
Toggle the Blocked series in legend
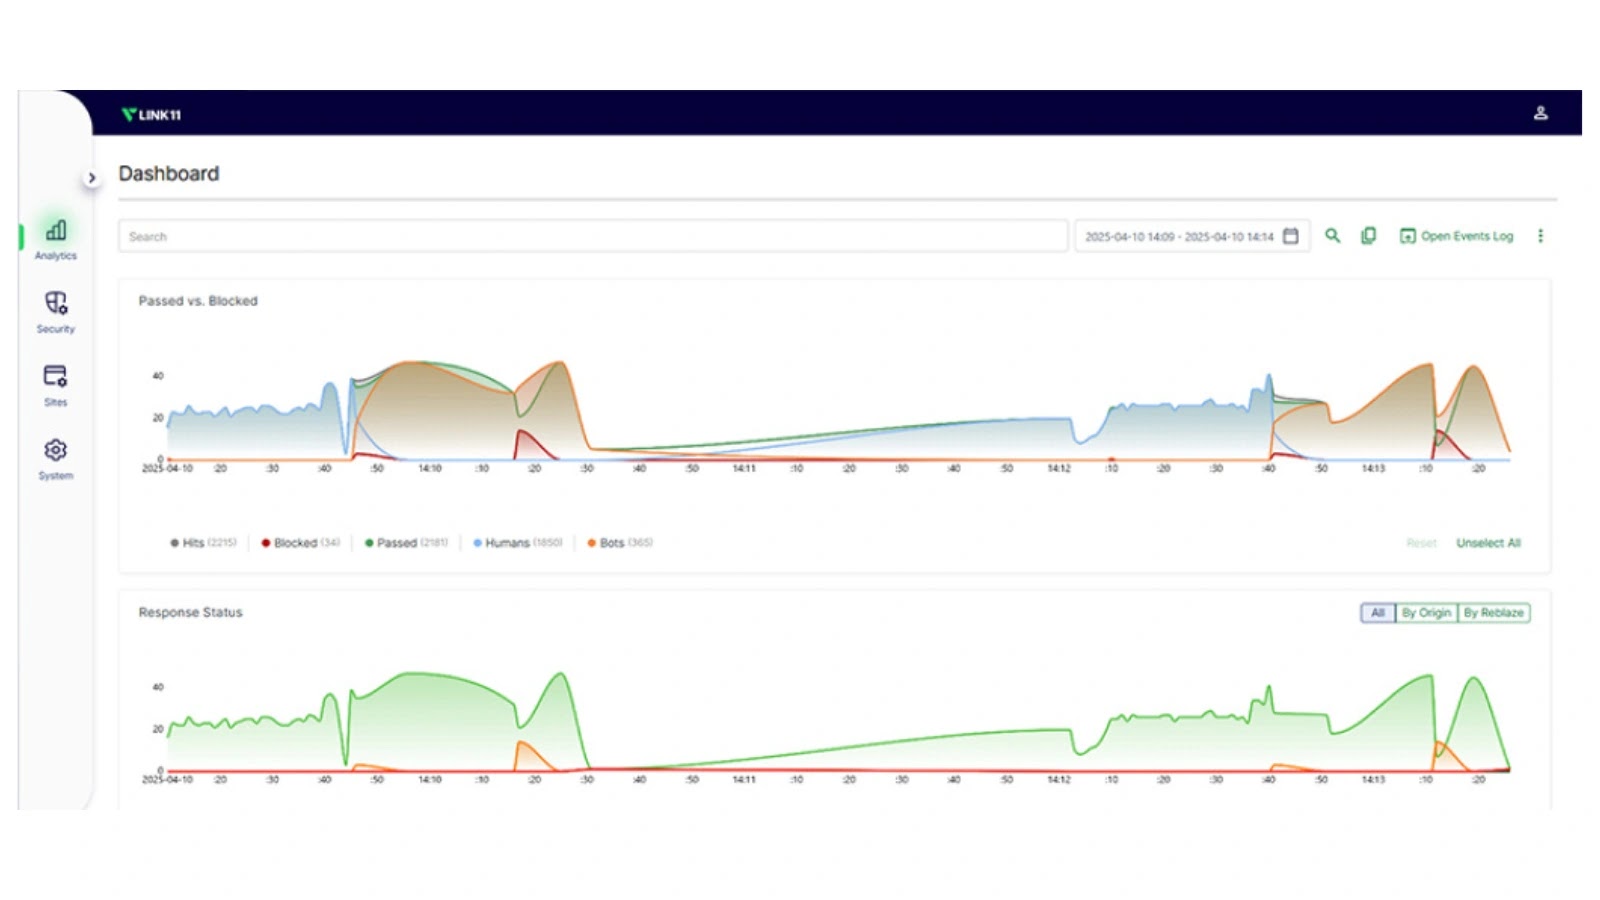click(300, 543)
